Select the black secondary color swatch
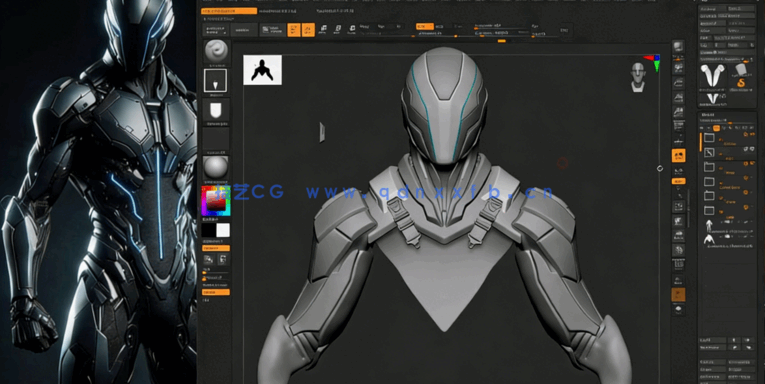Viewport: 765px width, 384px height. [x=209, y=230]
